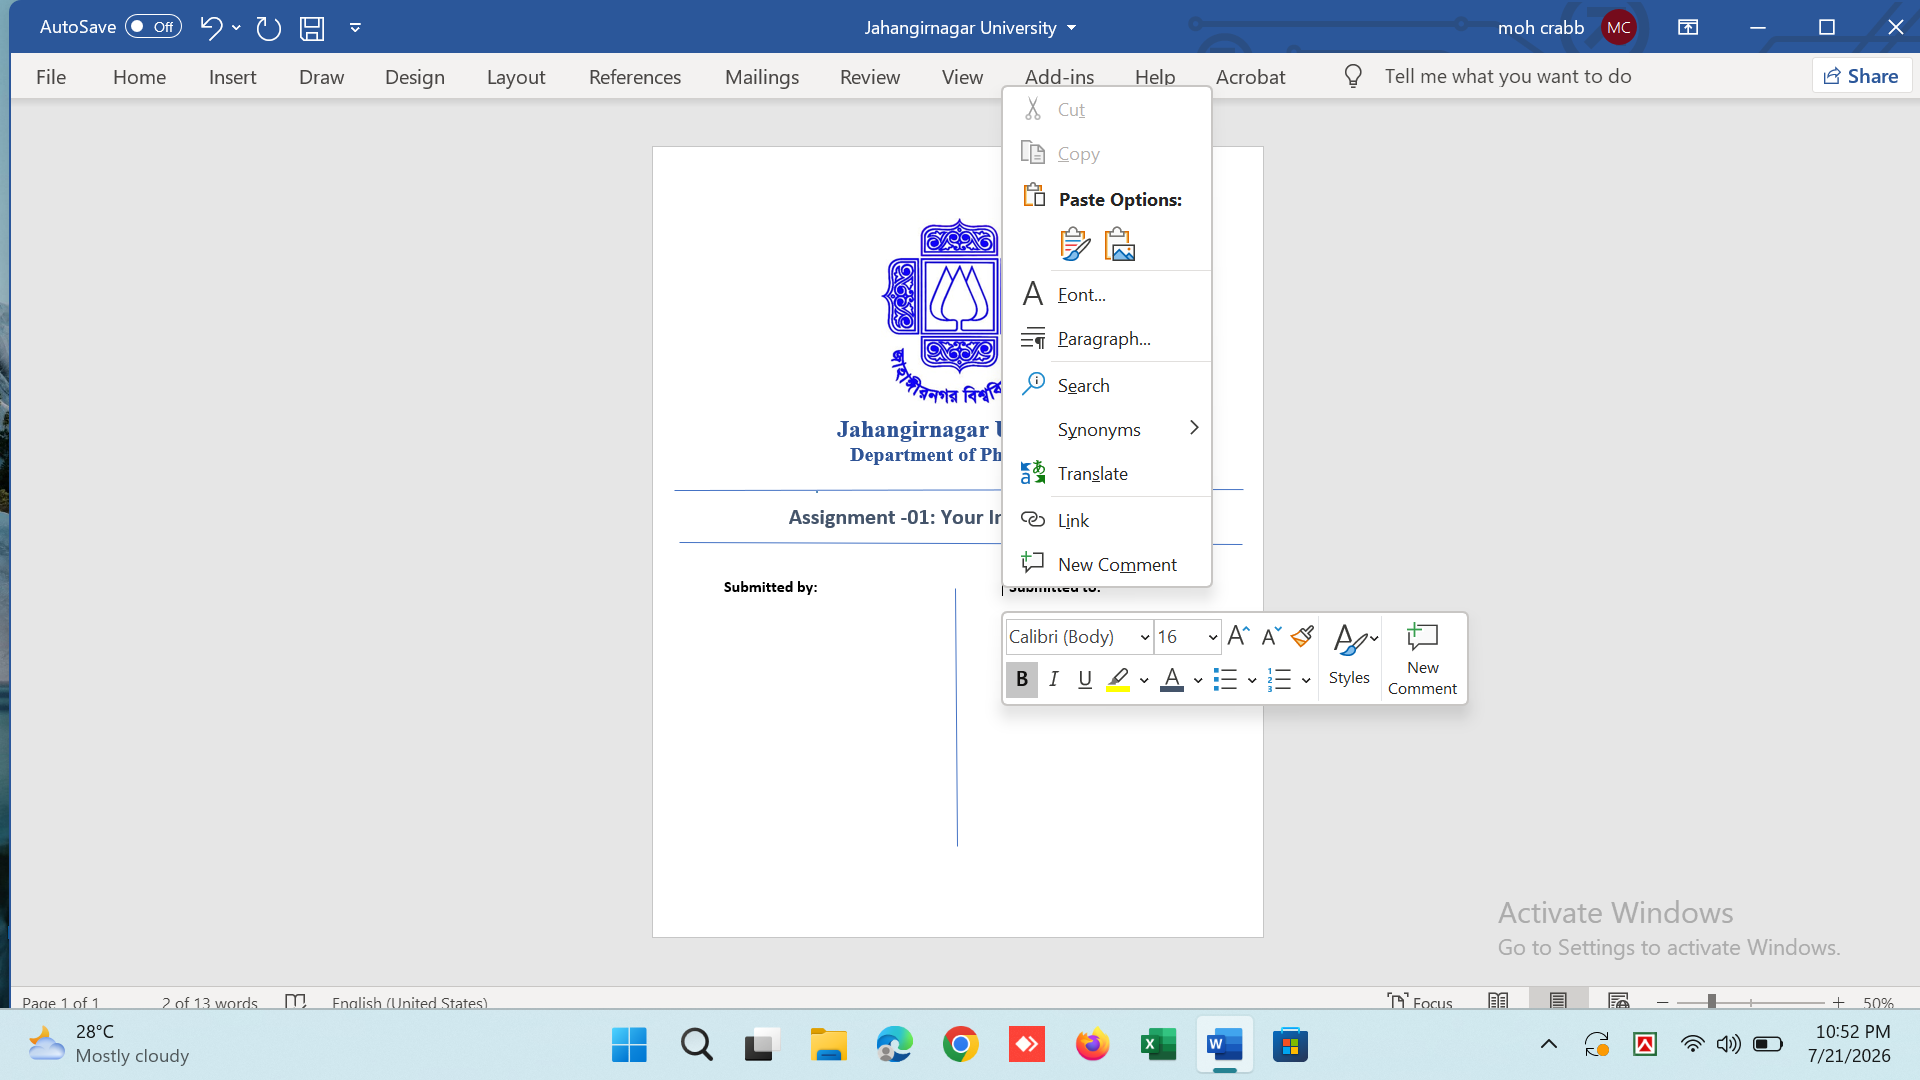Open Ribbon Display Options
This screenshot has width=1920, height=1080.
click(x=1688, y=27)
